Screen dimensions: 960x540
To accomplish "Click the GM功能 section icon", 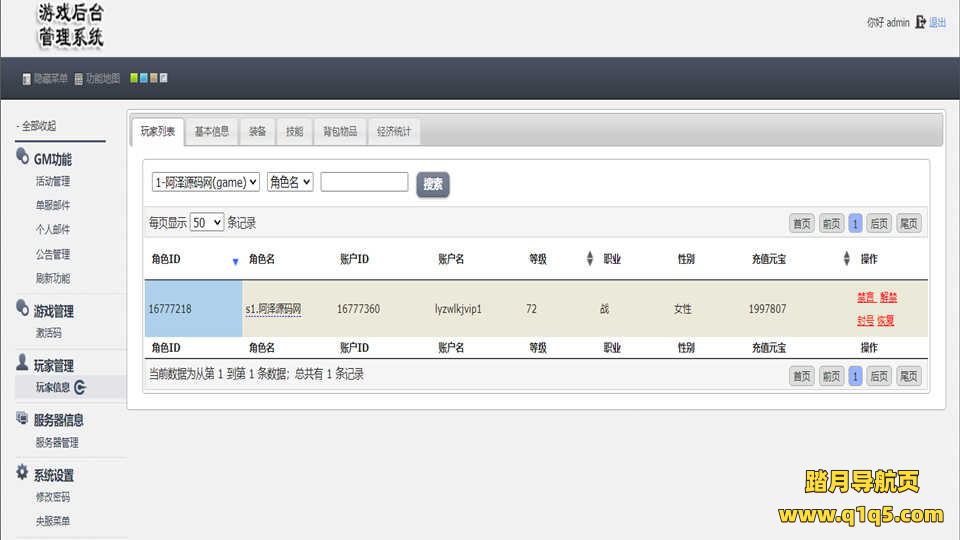I will click(x=23, y=157).
